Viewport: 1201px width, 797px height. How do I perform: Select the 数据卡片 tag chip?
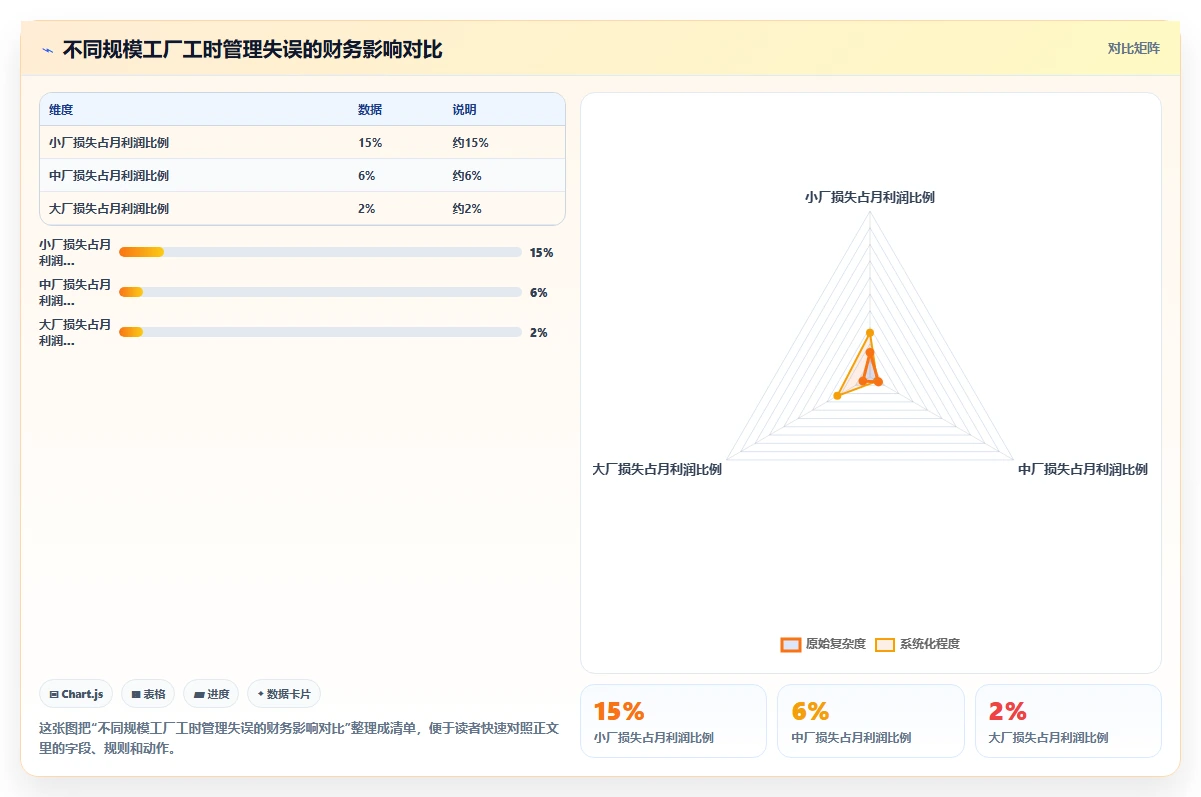pyautogui.click(x=284, y=694)
